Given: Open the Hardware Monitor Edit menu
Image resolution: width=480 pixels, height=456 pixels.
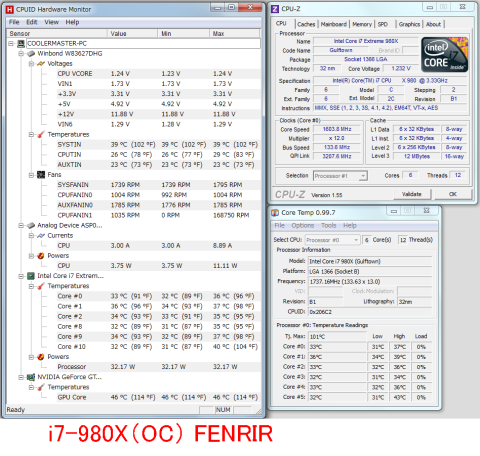Looking at the screenshot, I should [32, 22].
